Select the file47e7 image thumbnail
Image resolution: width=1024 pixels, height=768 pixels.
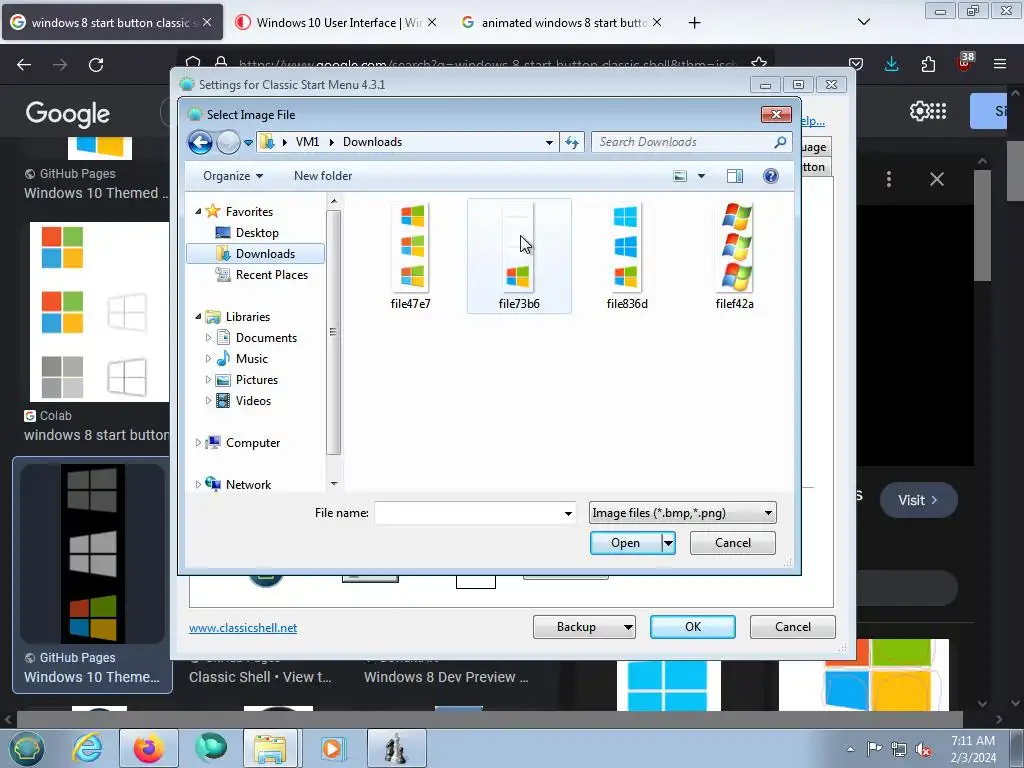tap(411, 247)
